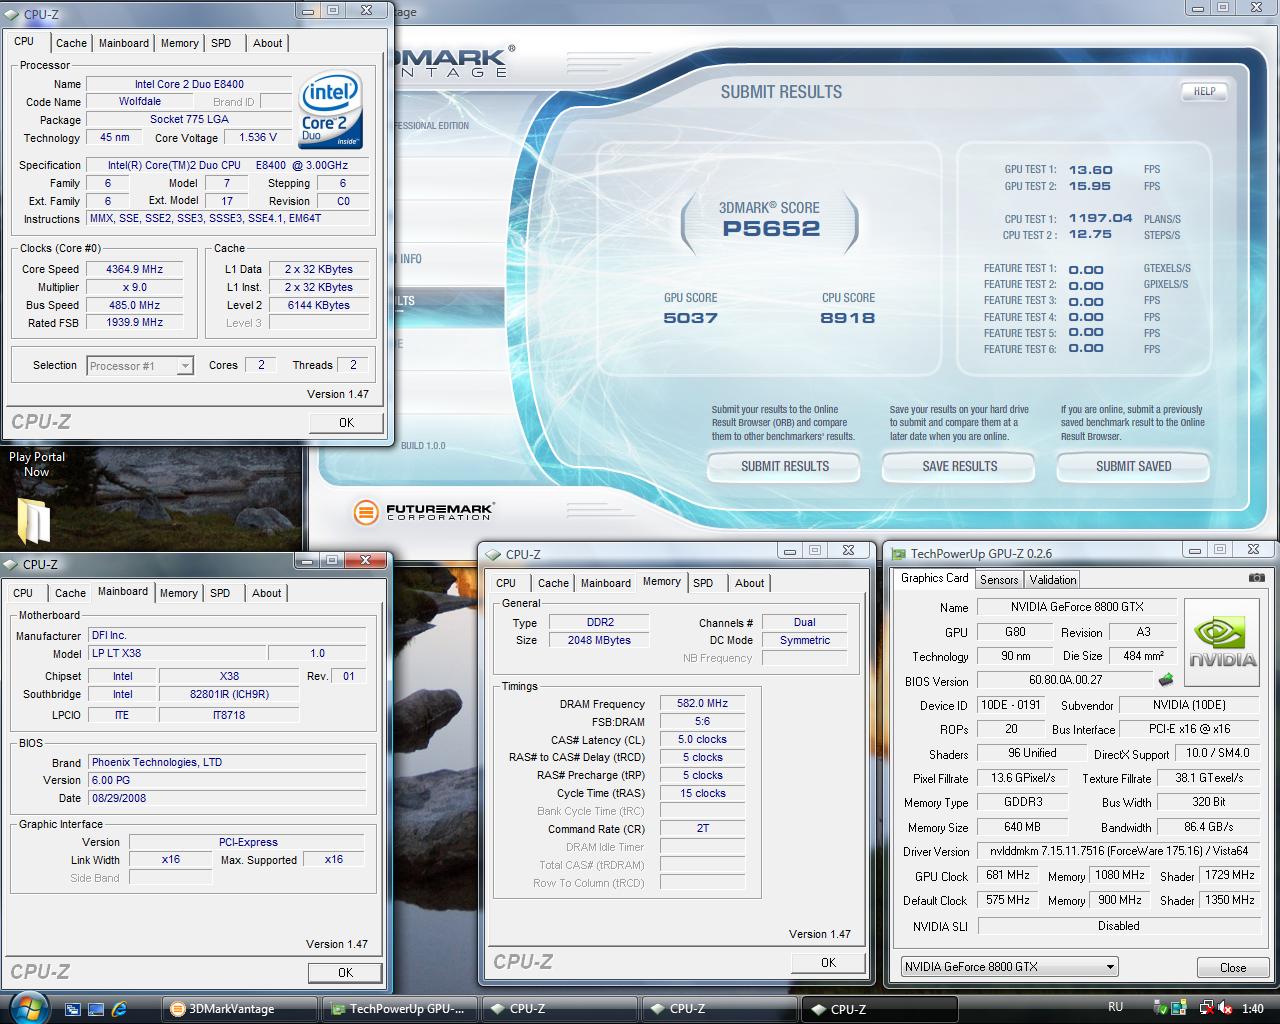Click the taskbar clock showing 1:40
The image size is (1280, 1024).
coord(1252,1009)
